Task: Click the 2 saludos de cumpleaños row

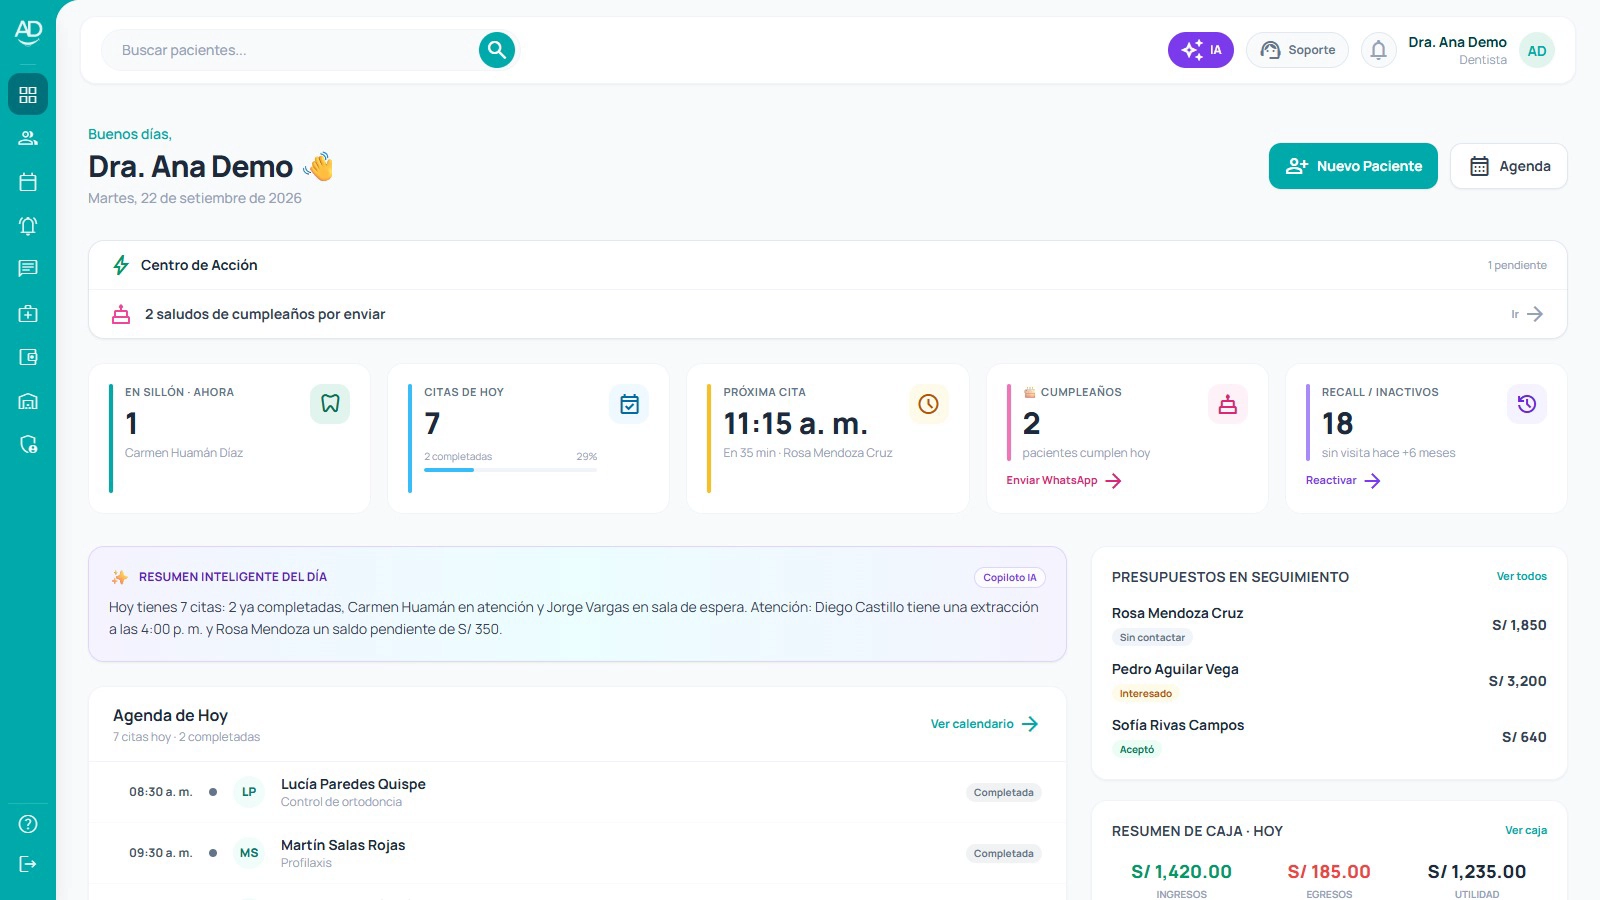Action: pyautogui.click(x=827, y=314)
